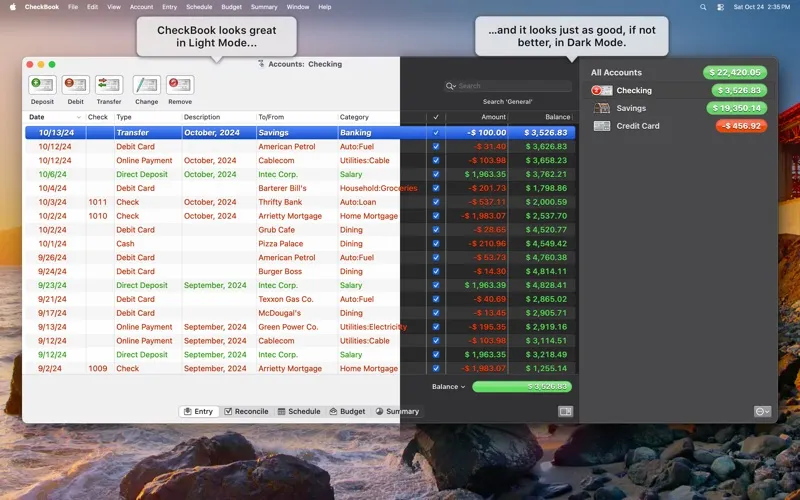
Task: Click 'Green Power Co.' payee cell
Action: point(288,327)
